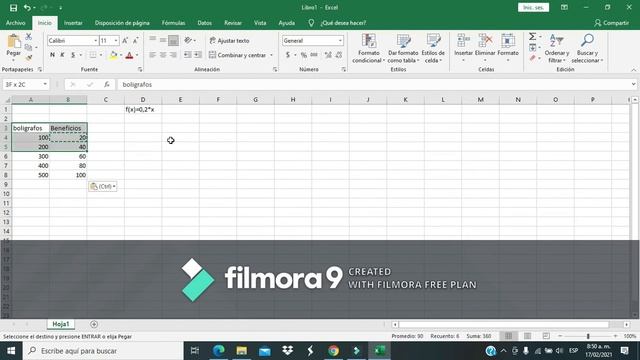
Task: Switch to Disposición de página tab
Action: (122, 23)
